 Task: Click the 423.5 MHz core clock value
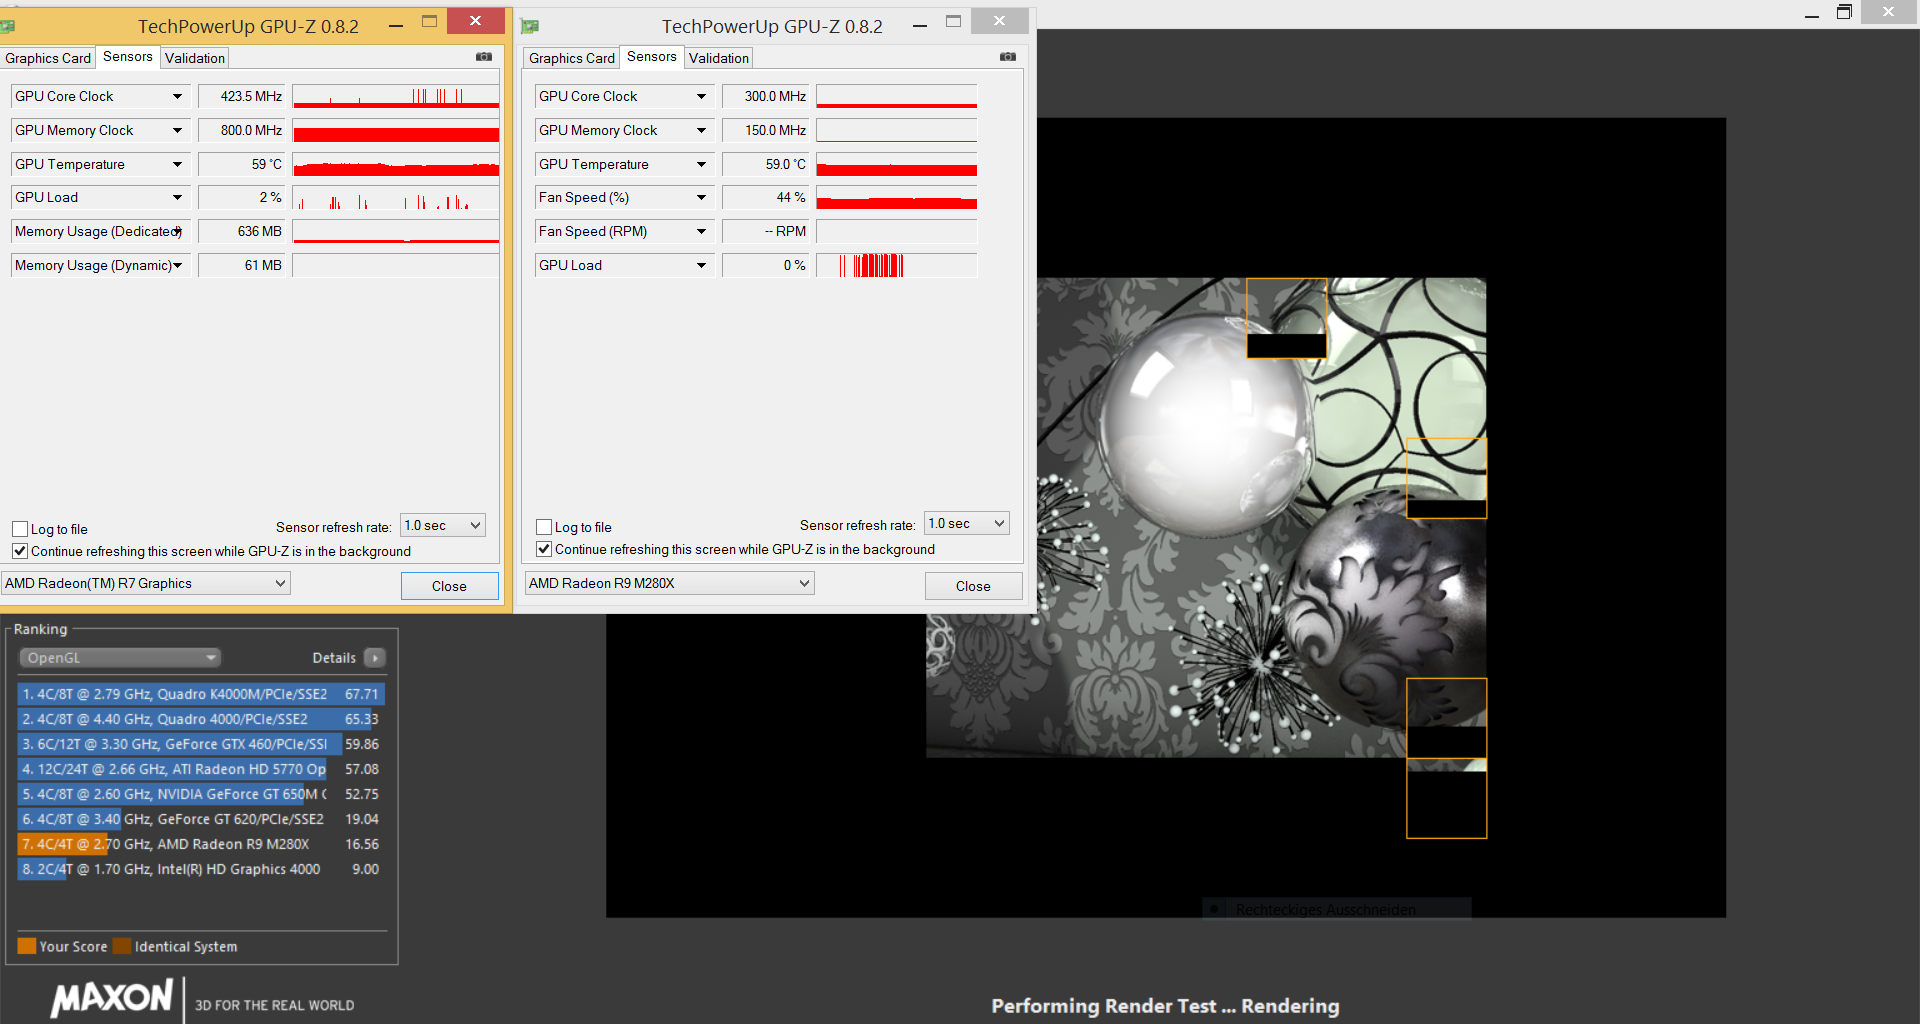[x=242, y=97]
